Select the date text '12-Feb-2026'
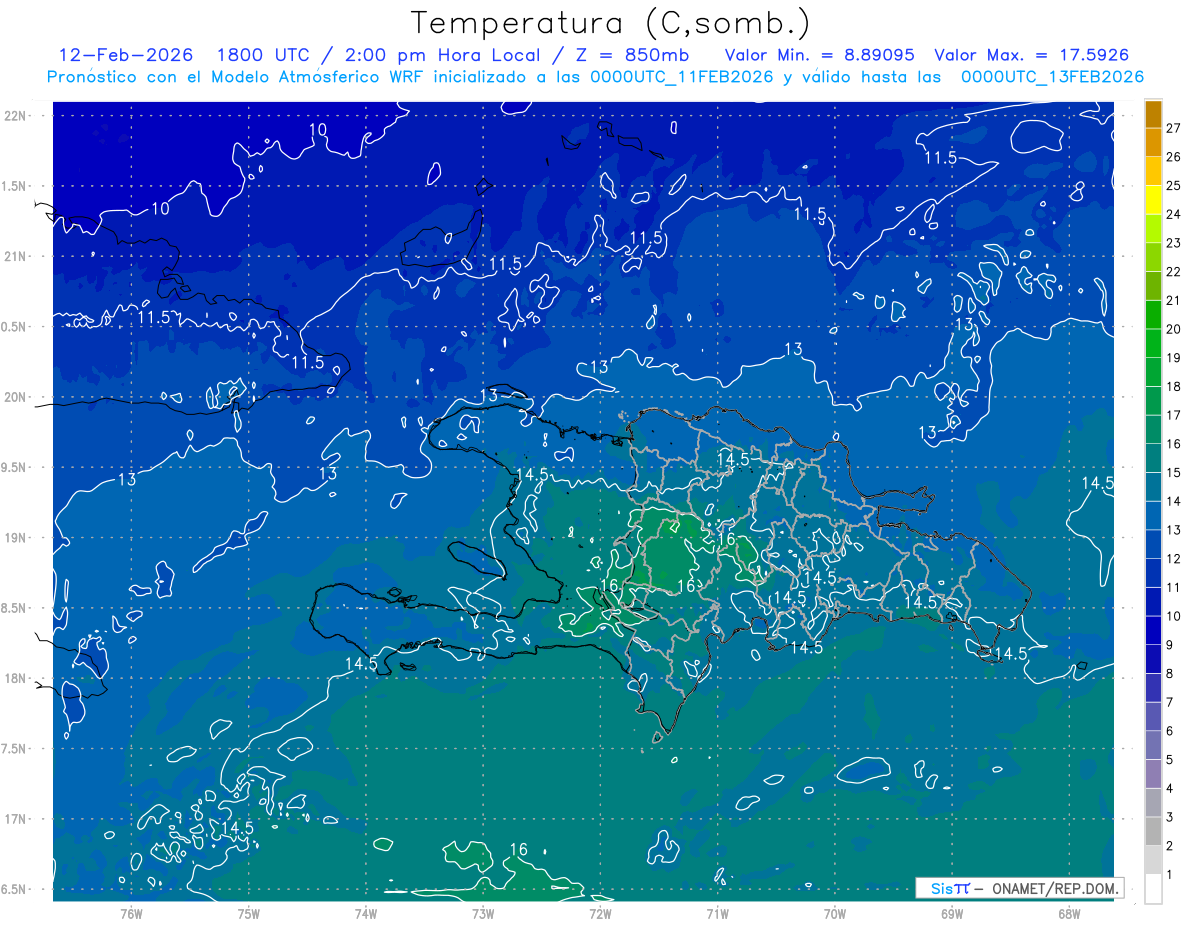This screenshot has height=927, width=1200. click(125, 56)
